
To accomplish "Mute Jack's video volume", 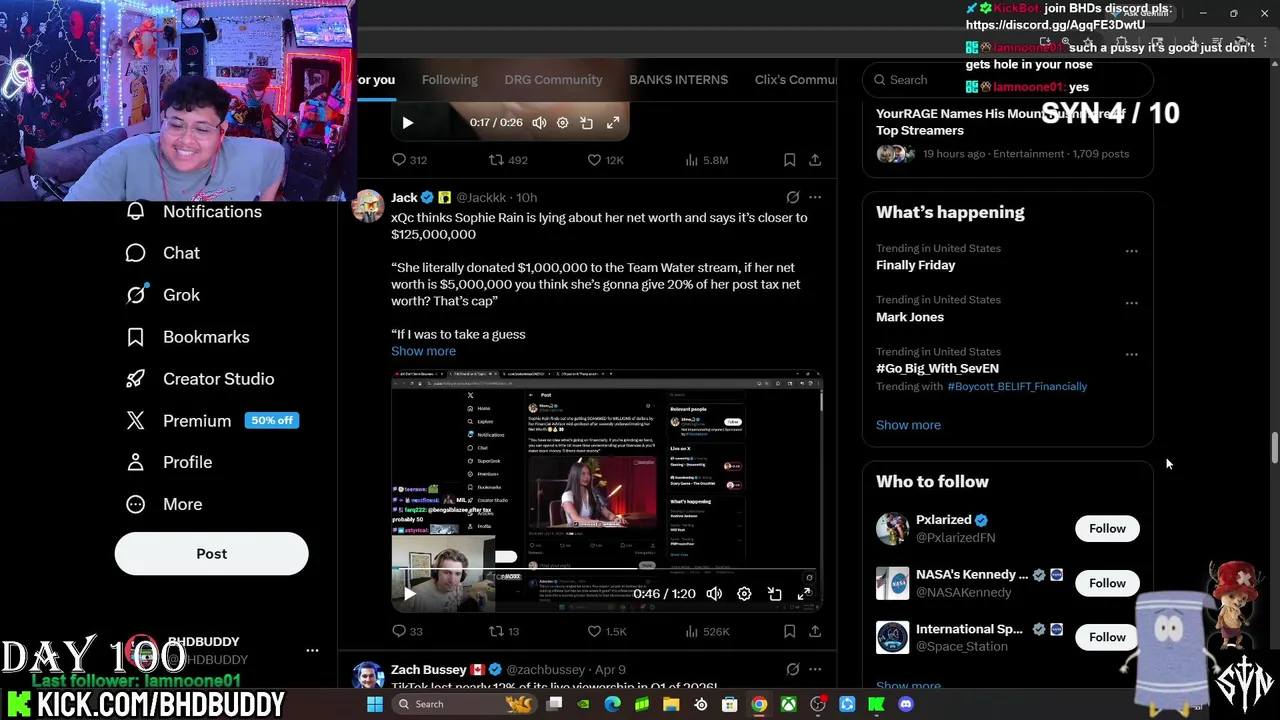I will 714,594.
